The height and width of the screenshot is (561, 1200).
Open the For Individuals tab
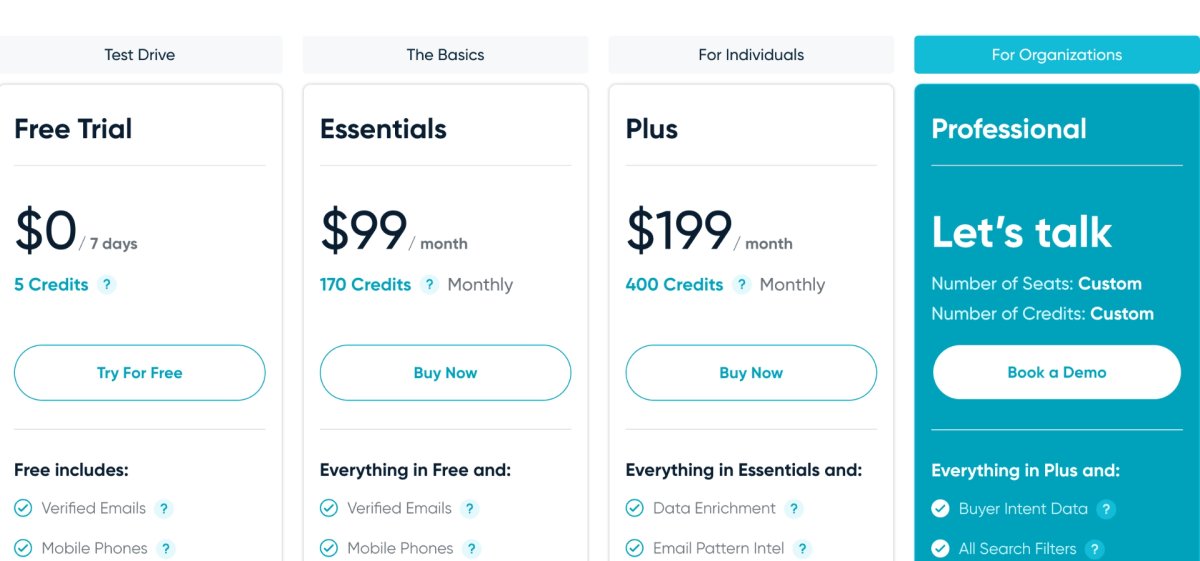[751, 55]
